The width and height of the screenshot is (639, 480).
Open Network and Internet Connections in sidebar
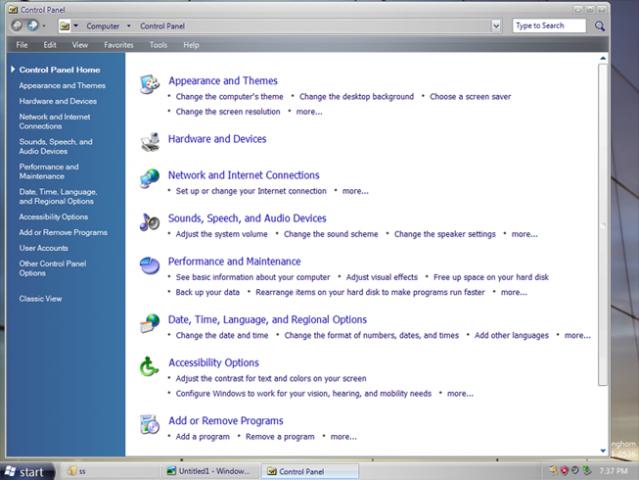tap(55, 121)
